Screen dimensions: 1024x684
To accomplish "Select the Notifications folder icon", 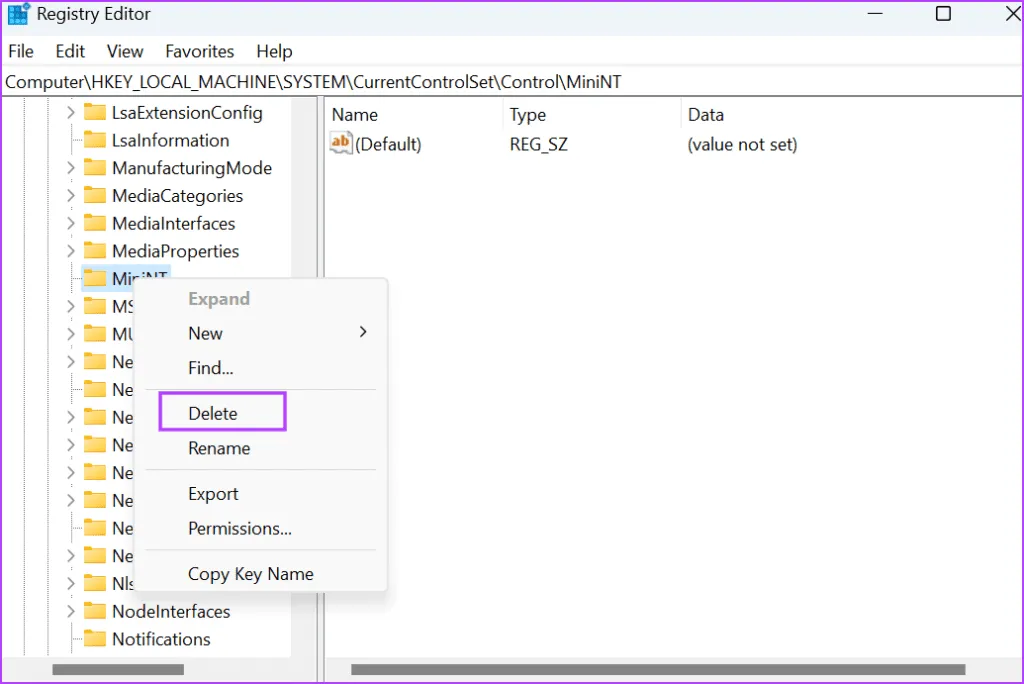I will click(x=95, y=639).
